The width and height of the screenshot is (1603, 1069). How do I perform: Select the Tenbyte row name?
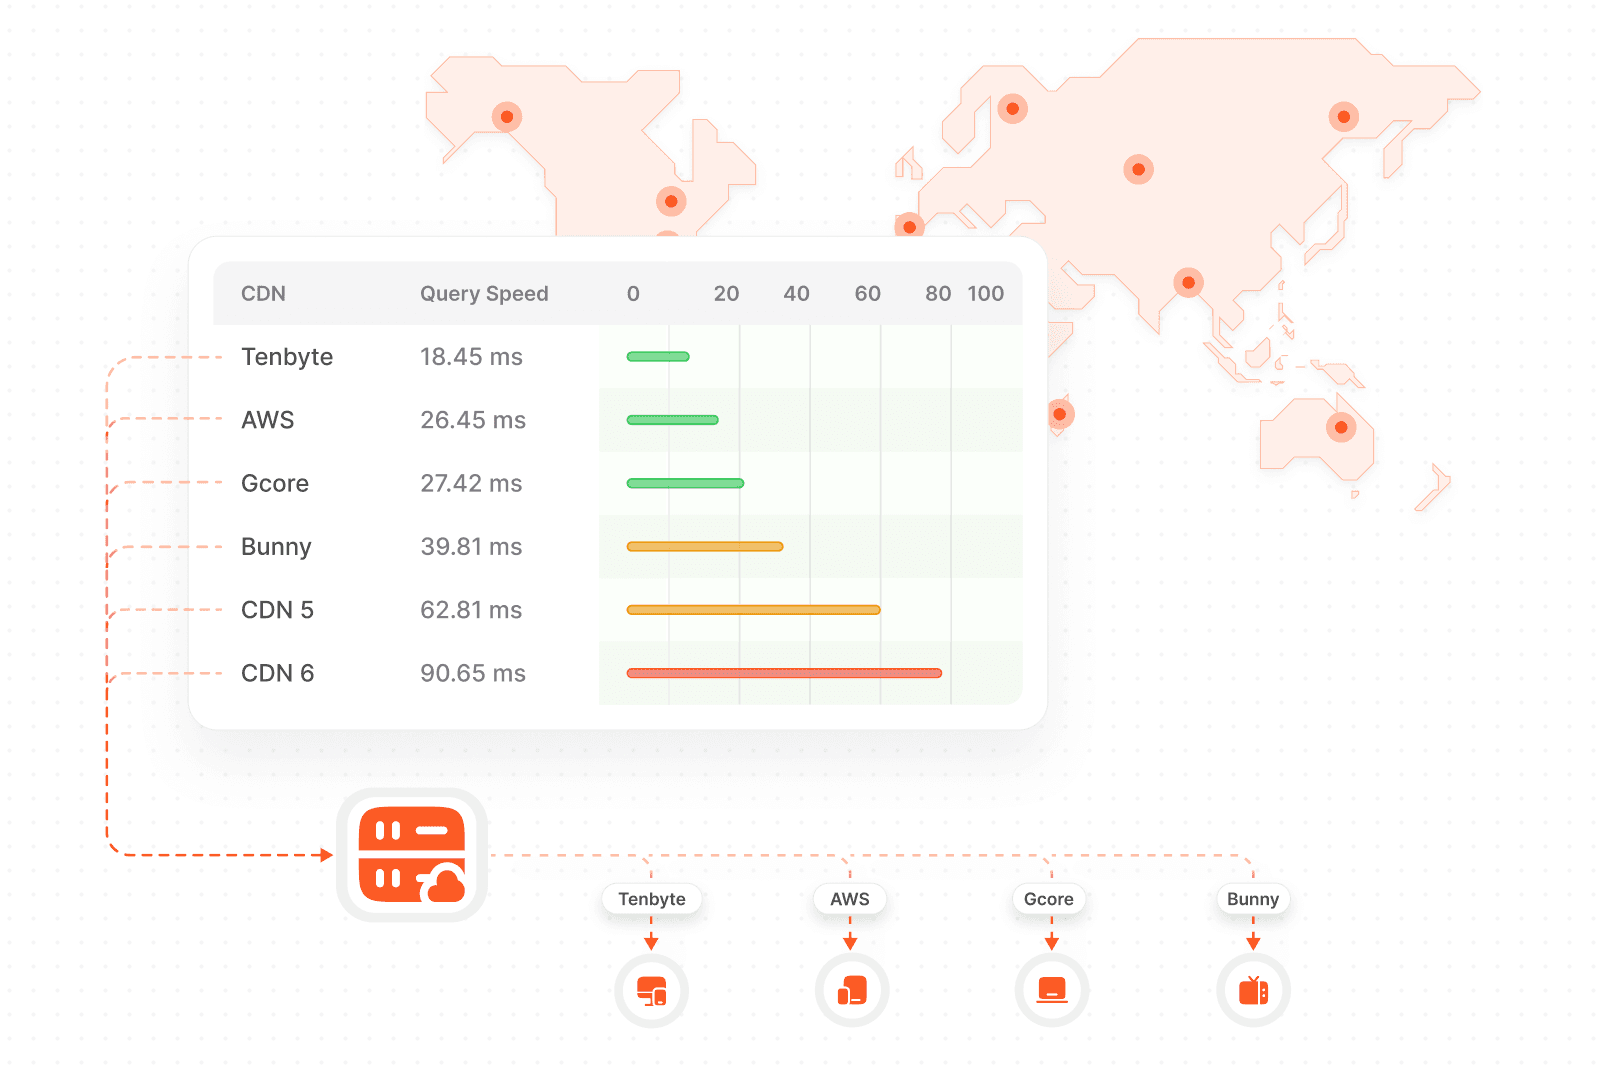(x=287, y=357)
